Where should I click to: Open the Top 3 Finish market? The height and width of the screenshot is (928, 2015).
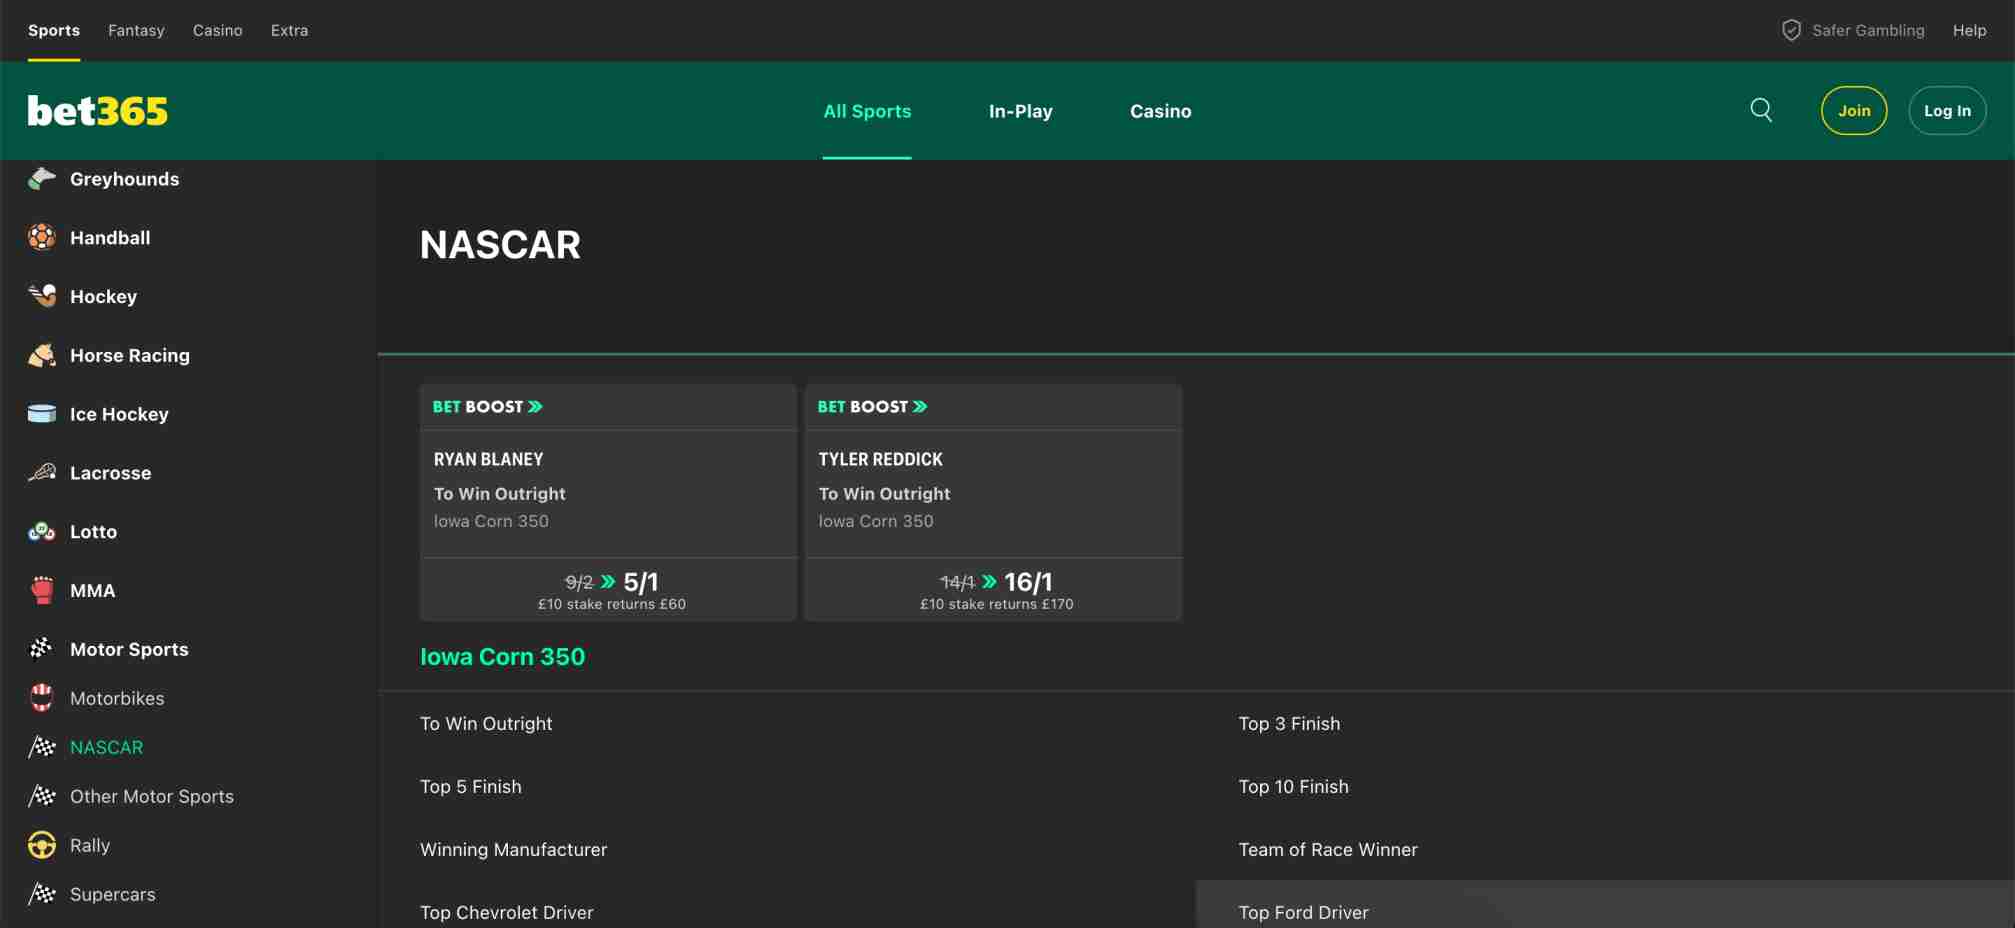click(x=1289, y=723)
